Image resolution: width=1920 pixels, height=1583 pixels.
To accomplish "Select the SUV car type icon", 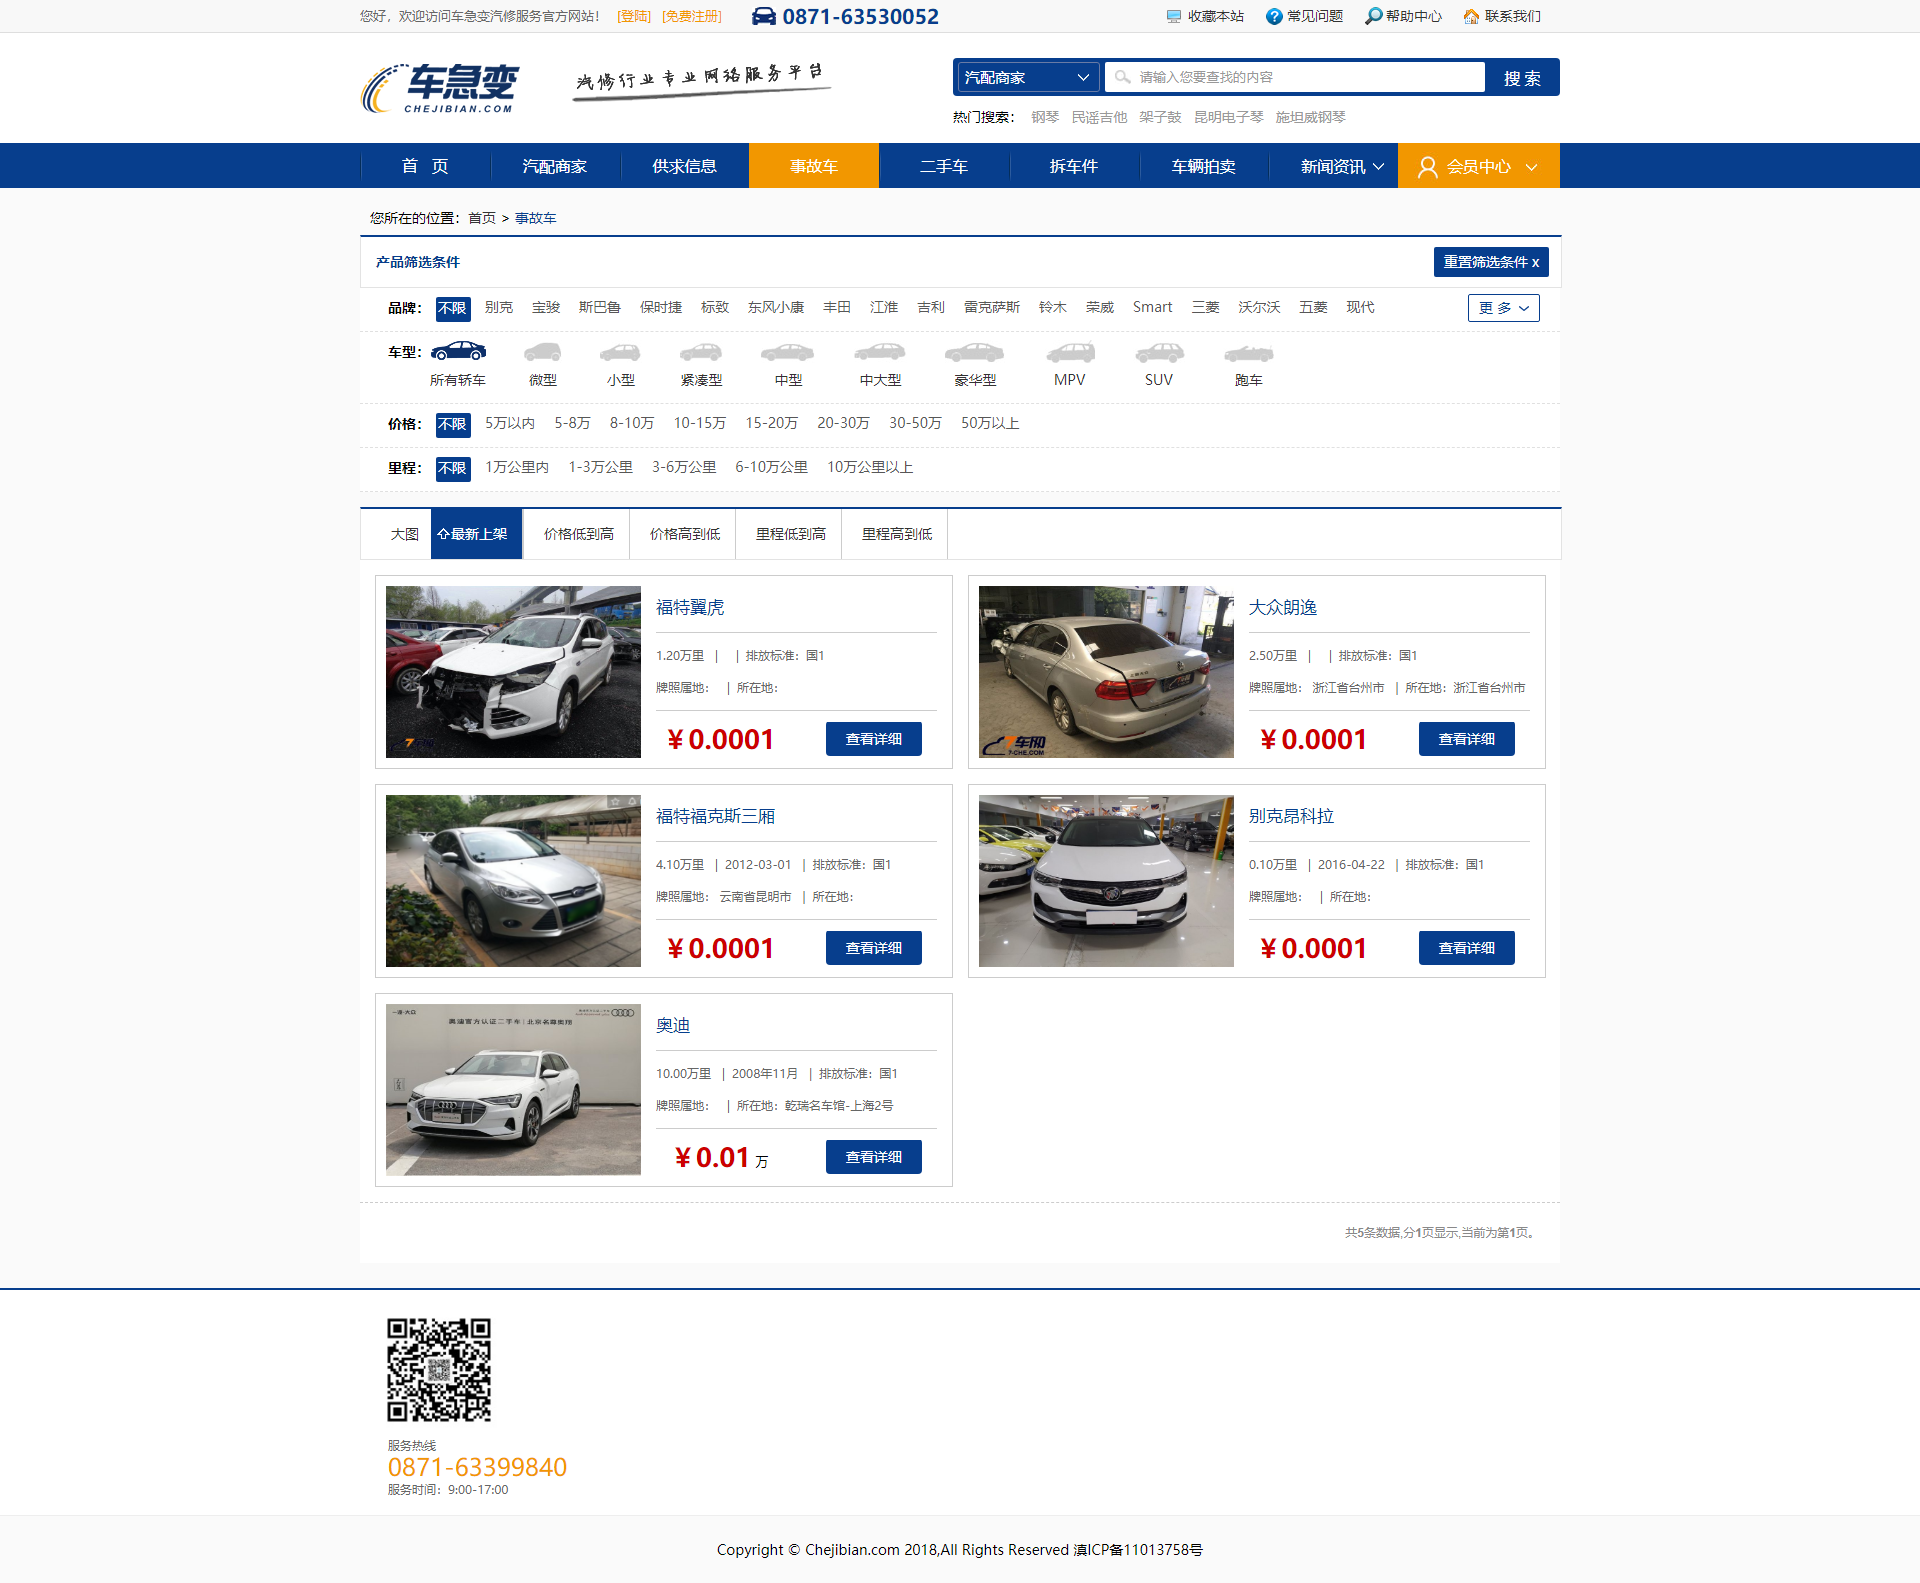I will (x=1159, y=353).
